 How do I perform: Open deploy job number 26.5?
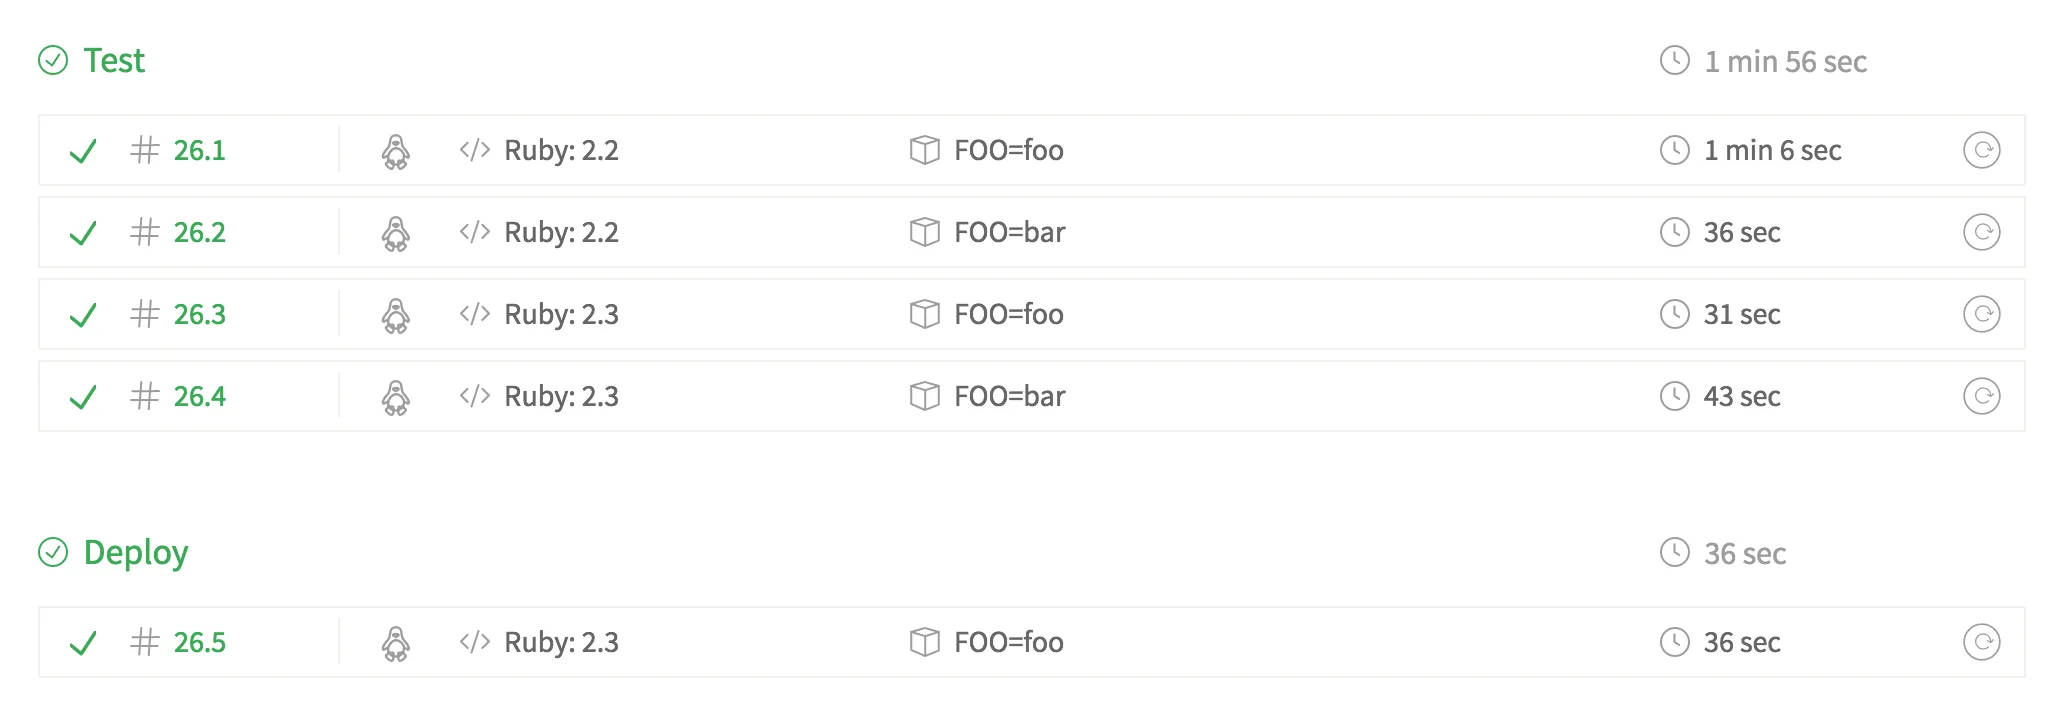pyautogui.click(x=199, y=643)
